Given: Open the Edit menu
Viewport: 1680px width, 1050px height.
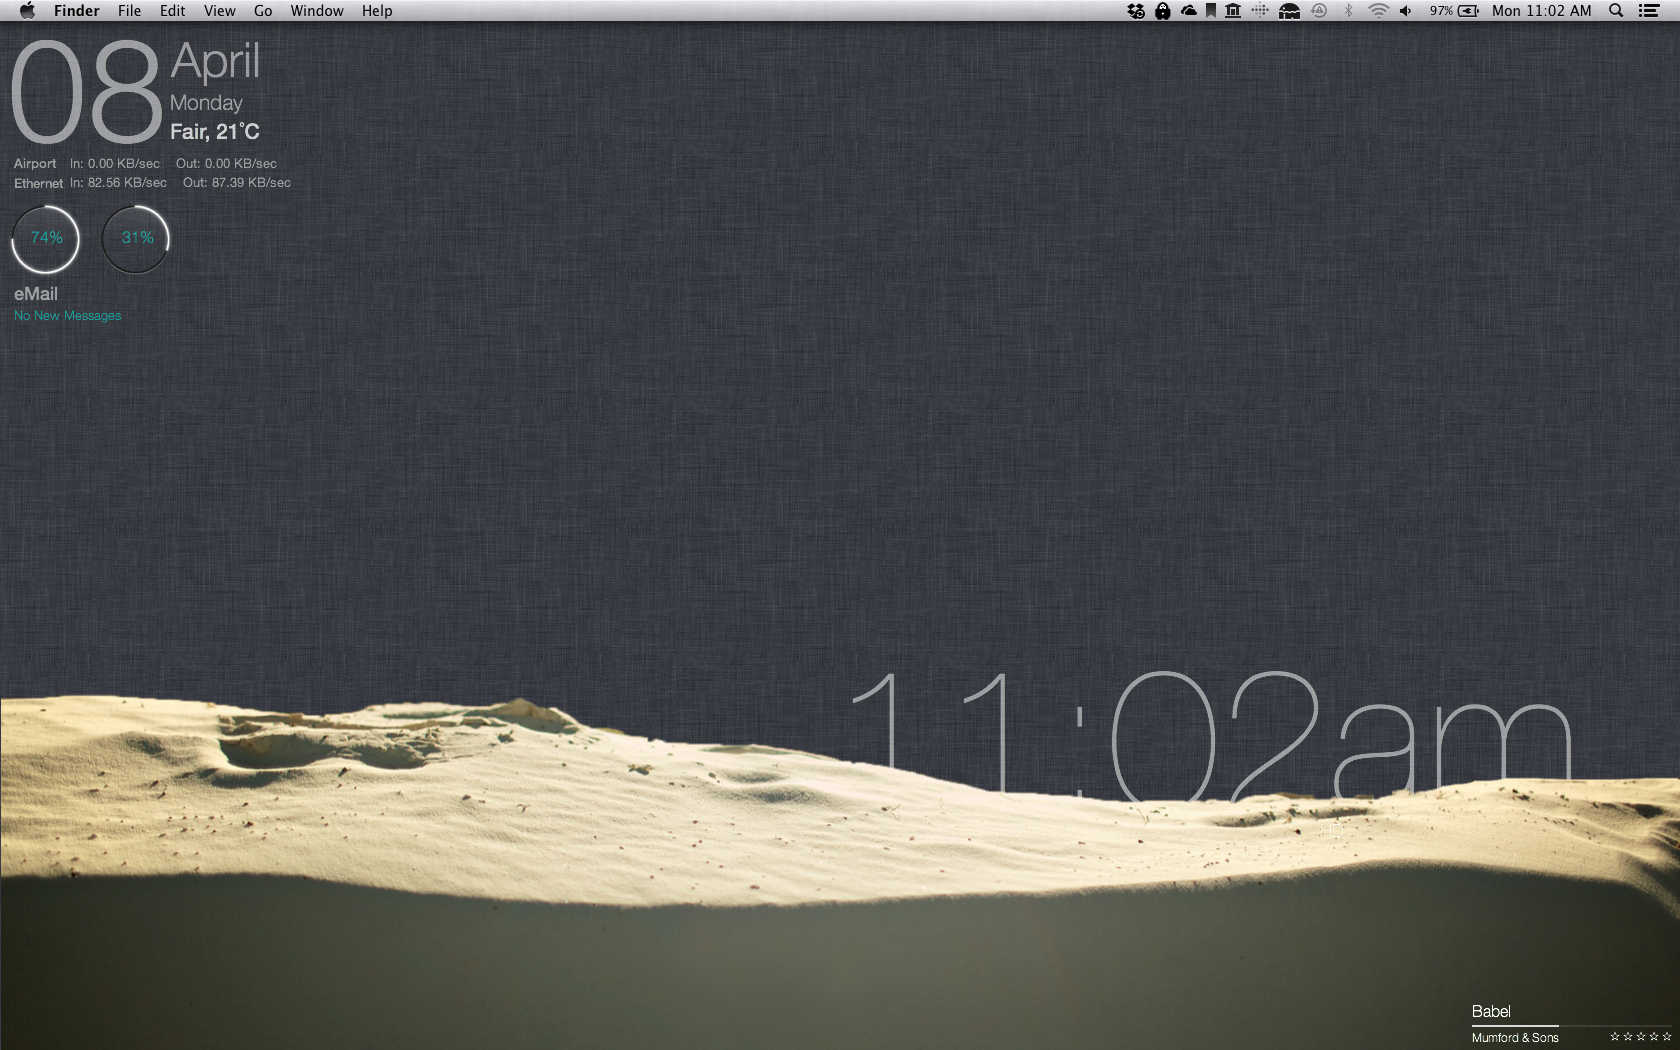Looking at the screenshot, I should tap(172, 11).
